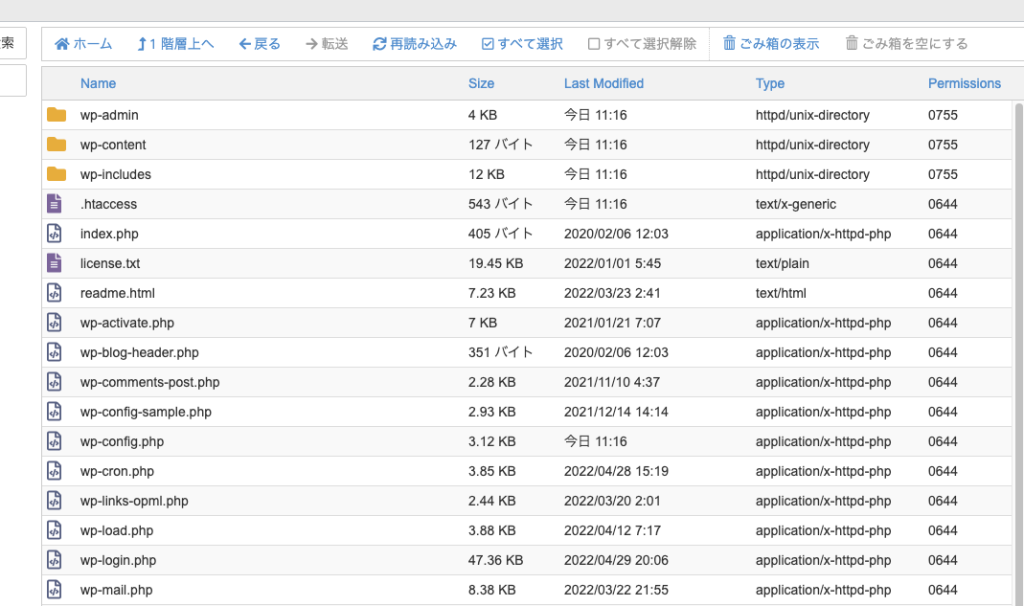
Task: Click the text/plain type cell
Action: [x=782, y=264]
